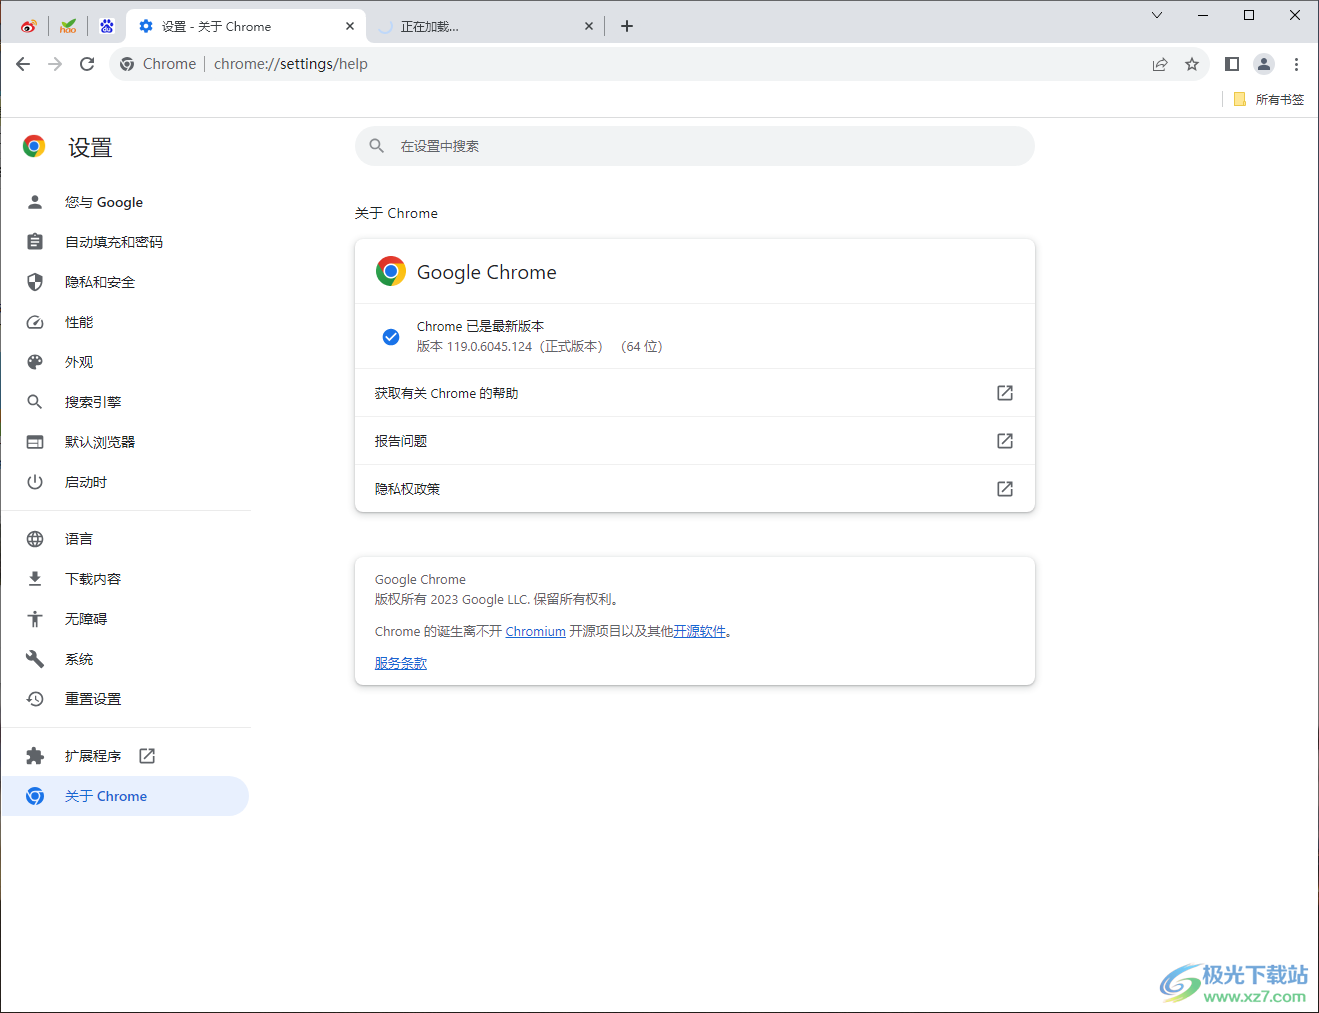Open 扩展程序 external link icon

[147, 756]
